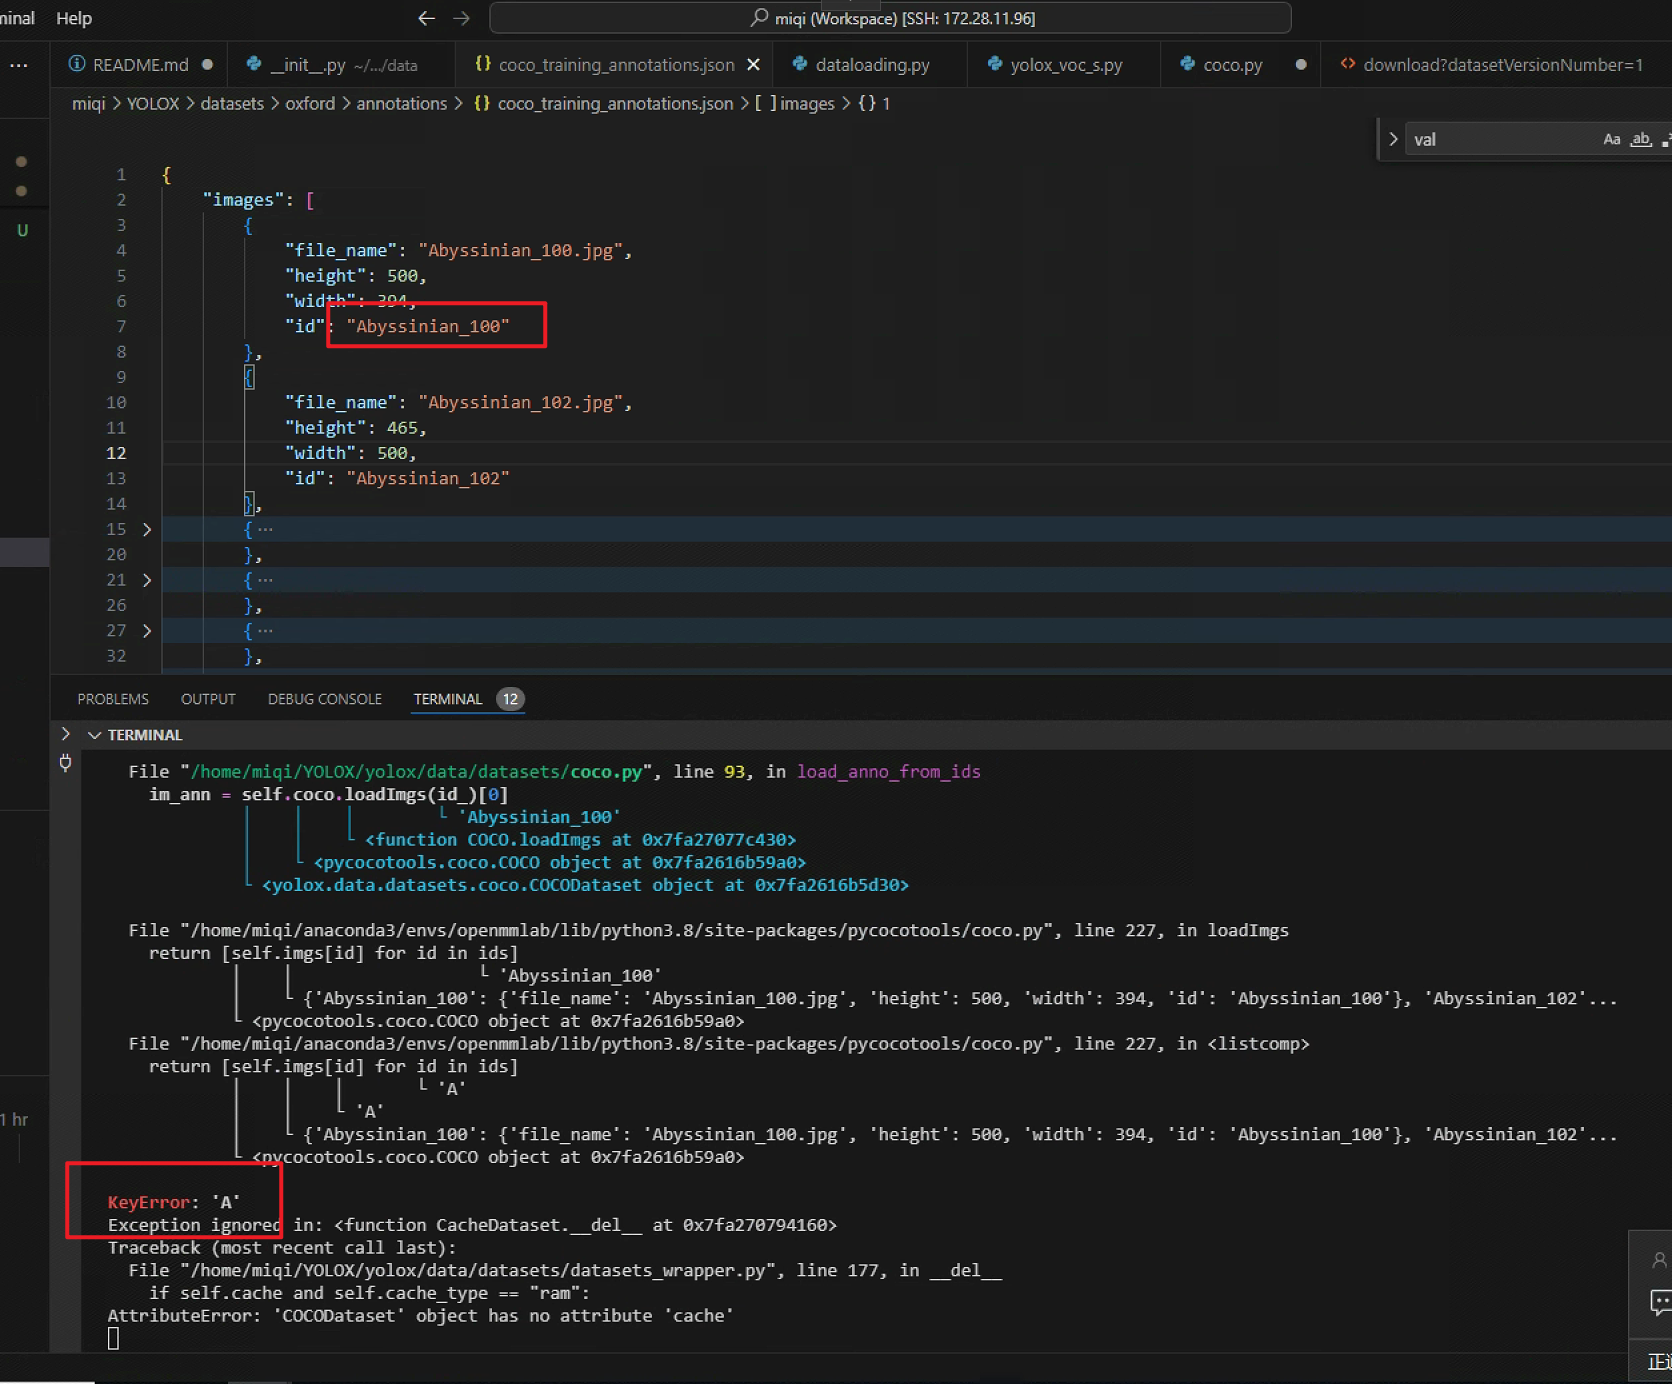Click the file icon on README.md tab

(76, 64)
